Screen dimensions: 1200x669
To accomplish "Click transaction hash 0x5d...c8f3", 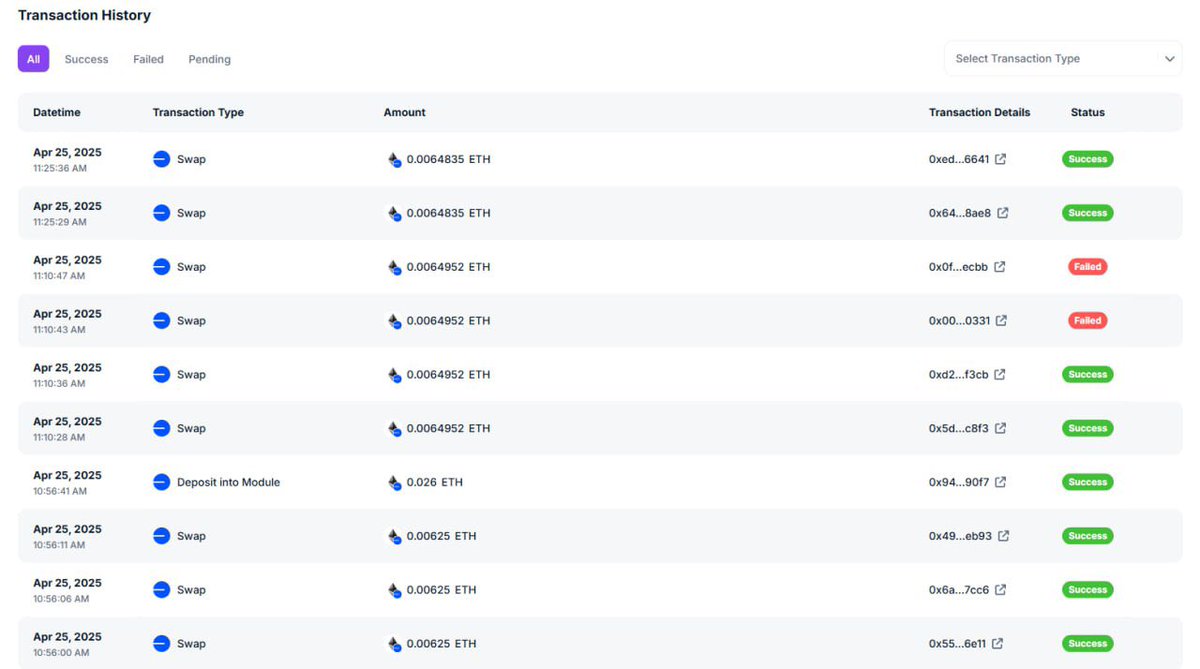I will 959,428.
